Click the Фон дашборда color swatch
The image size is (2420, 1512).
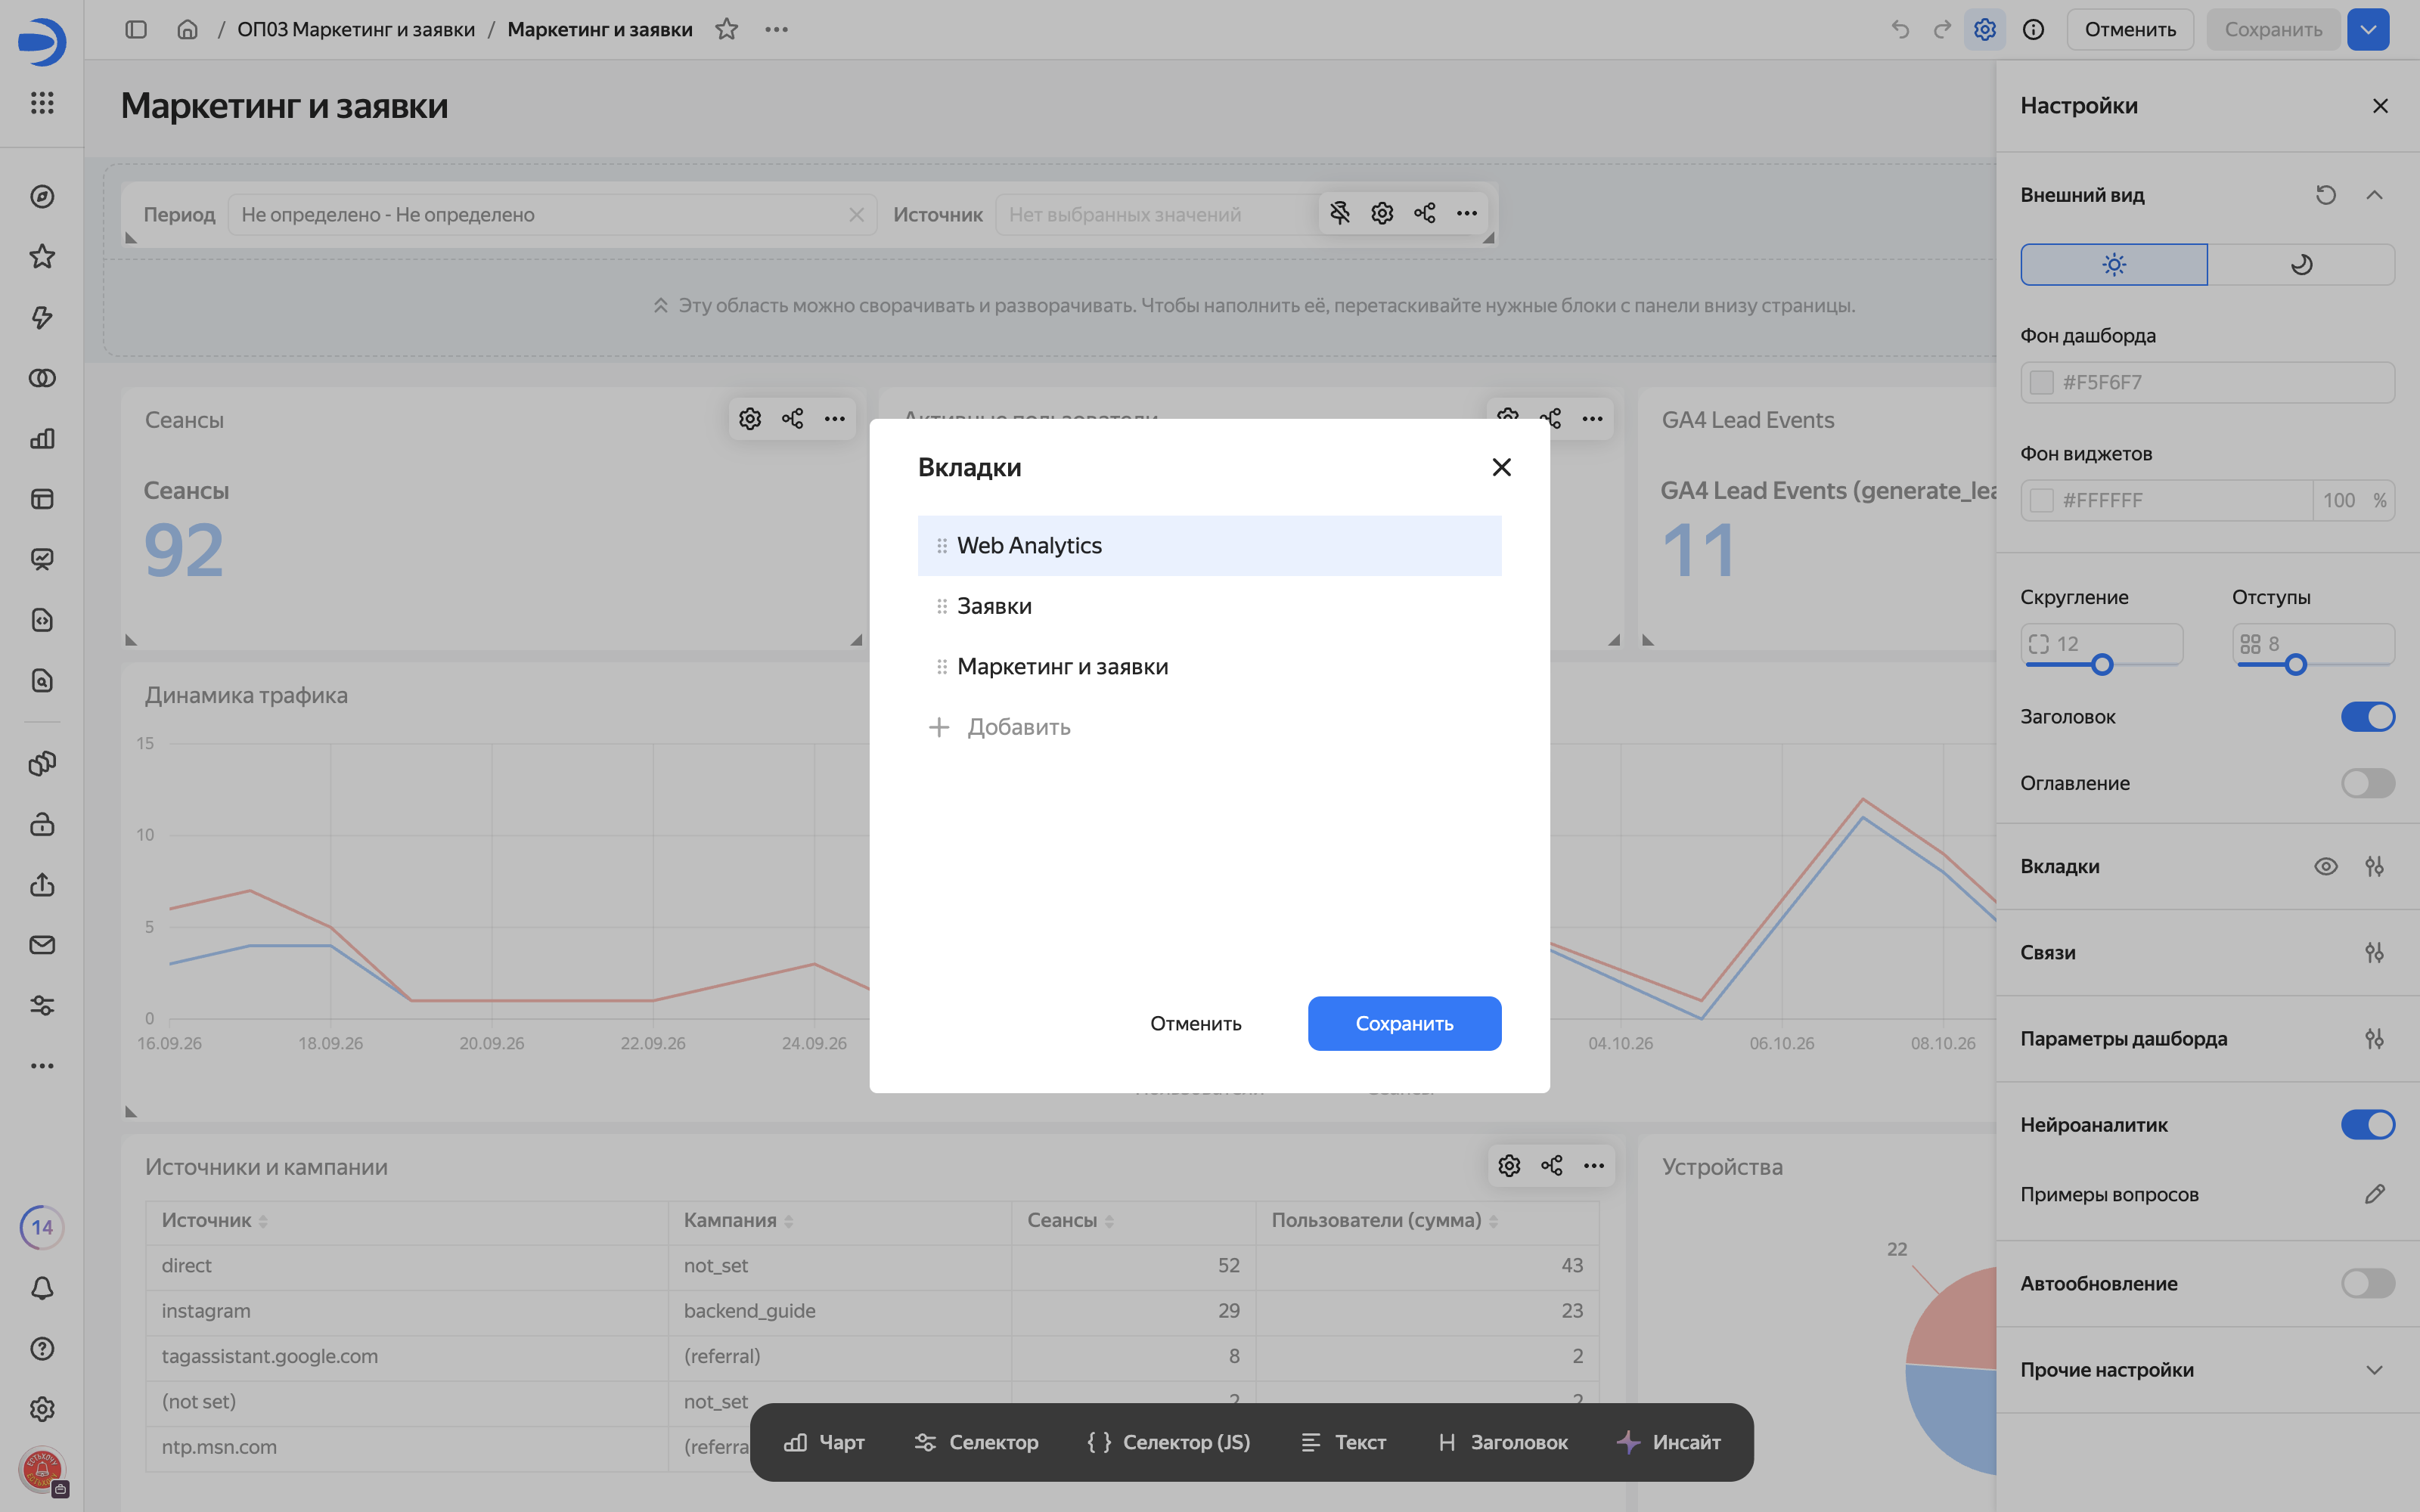[2041, 382]
